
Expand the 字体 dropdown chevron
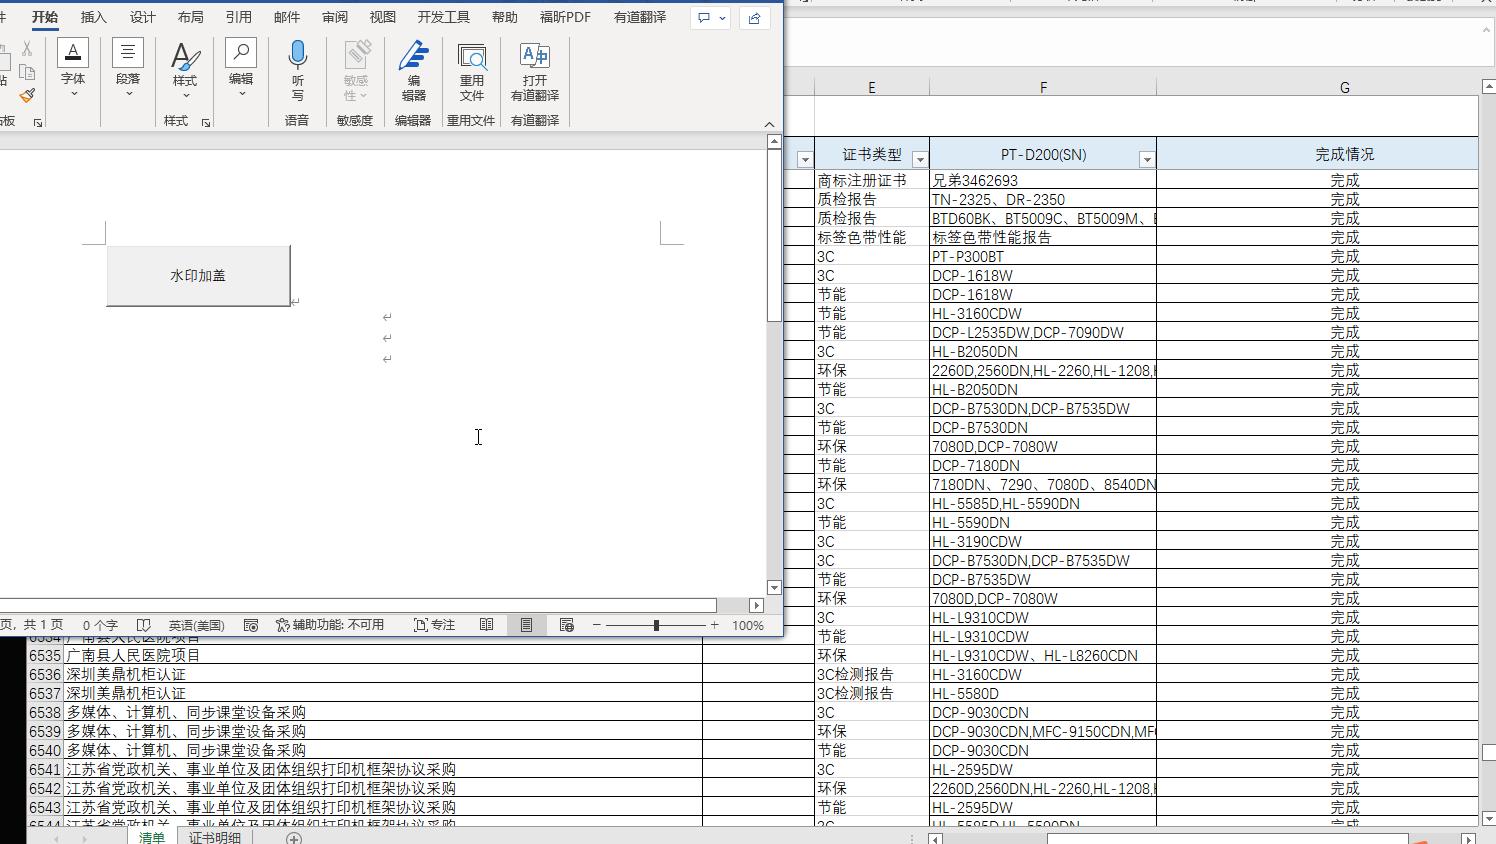tap(73, 94)
